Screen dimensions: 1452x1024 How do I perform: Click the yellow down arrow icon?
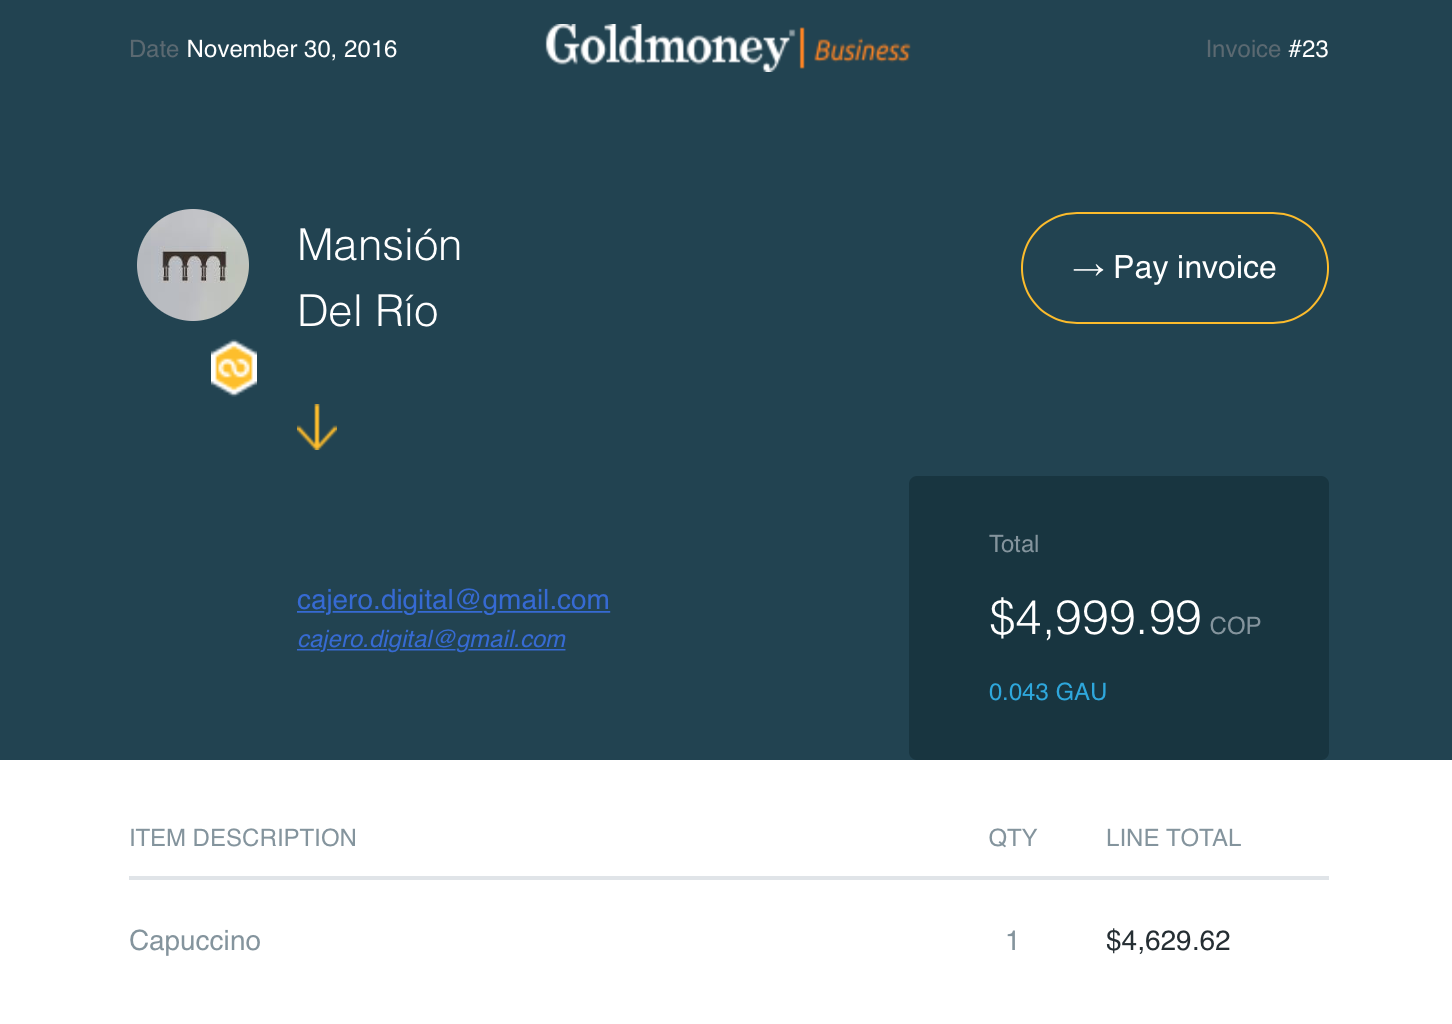[317, 427]
